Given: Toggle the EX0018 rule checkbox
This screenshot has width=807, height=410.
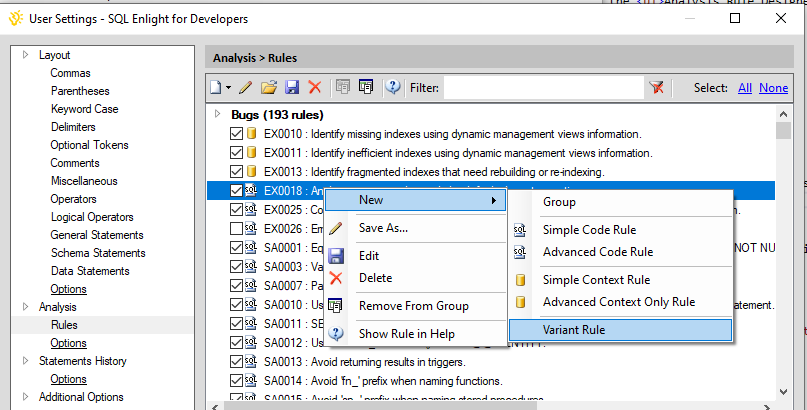Looking at the screenshot, I should coord(236,190).
